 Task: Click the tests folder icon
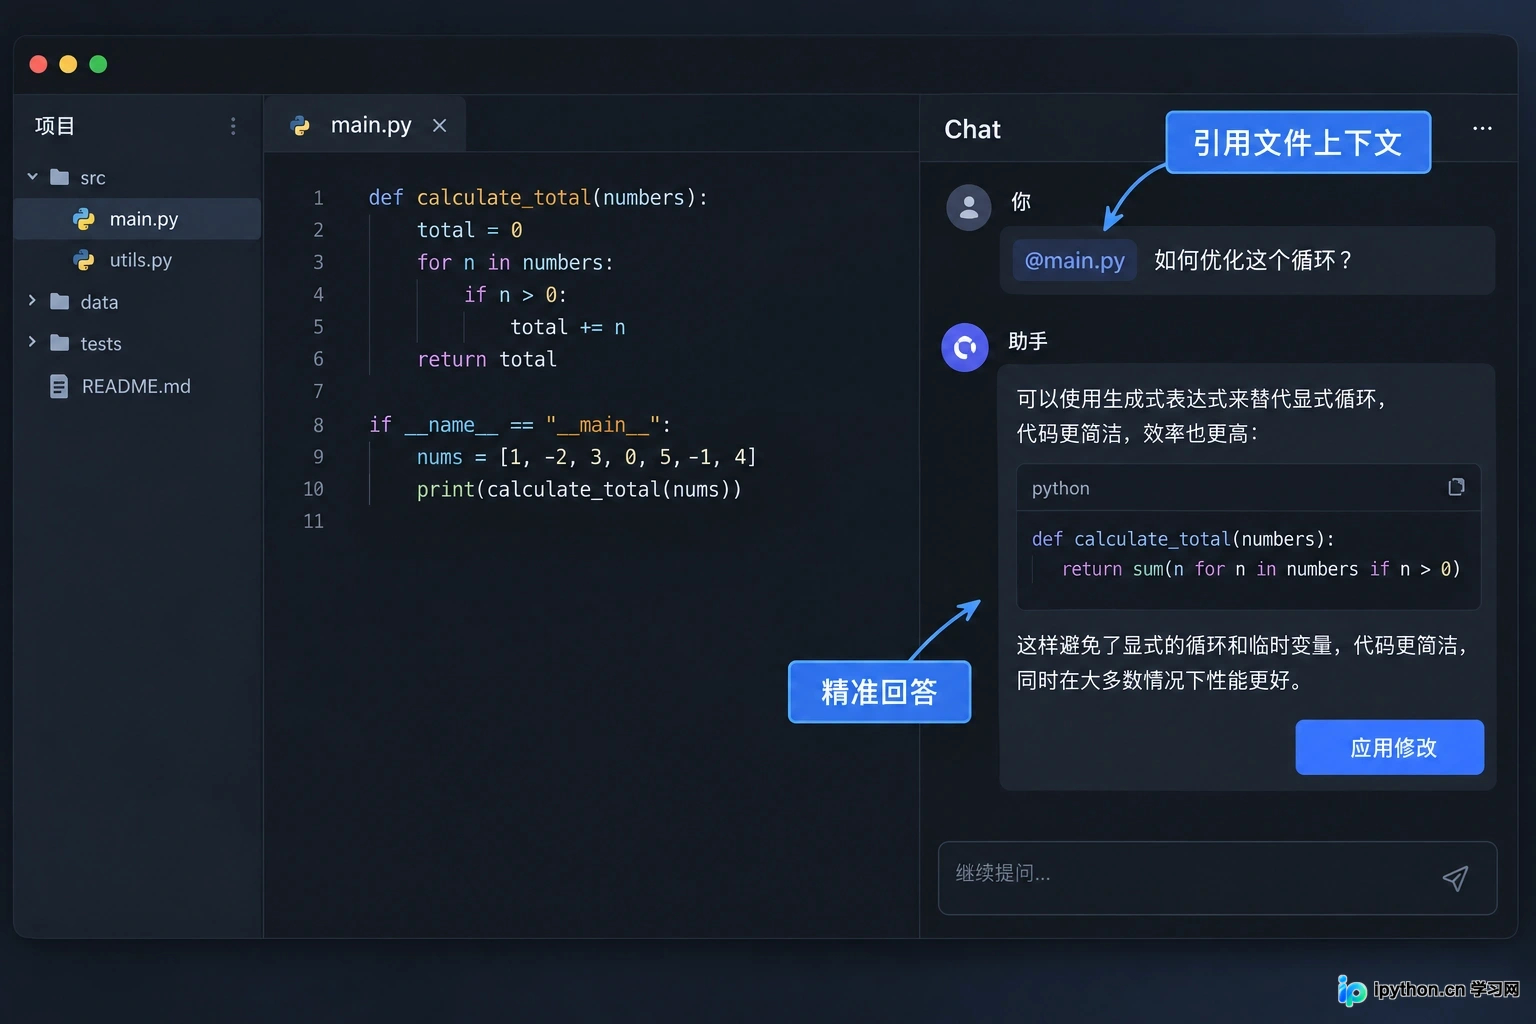pos(60,343)
